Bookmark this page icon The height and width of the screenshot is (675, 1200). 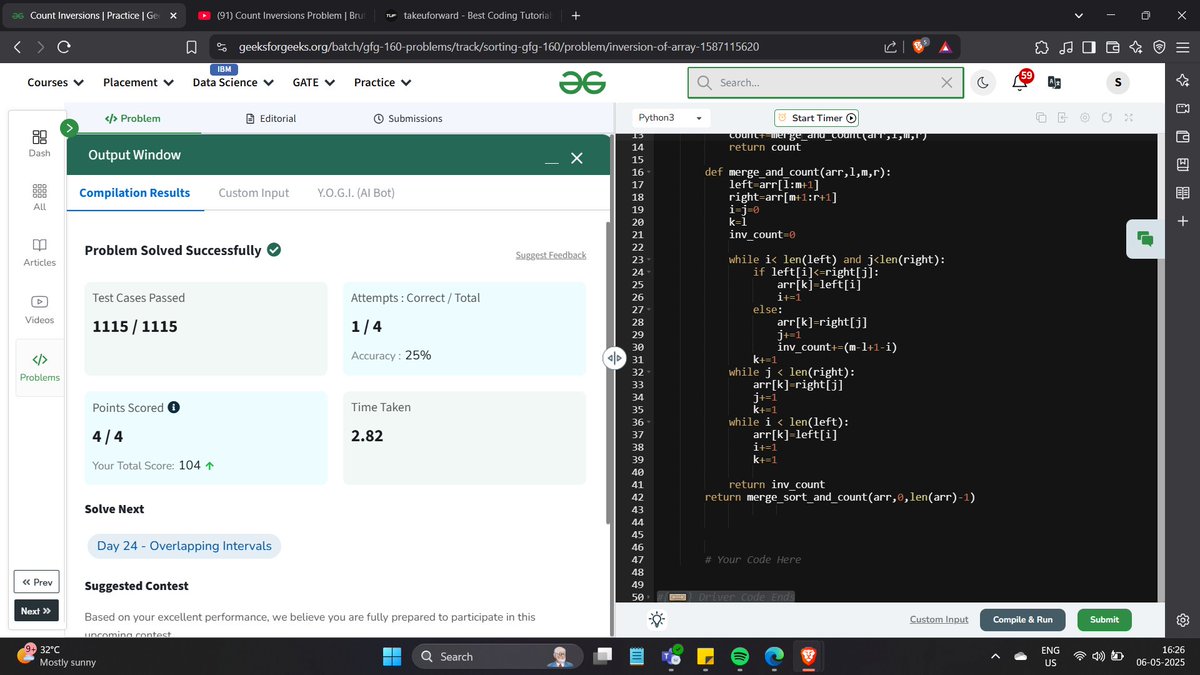pos(192,47)
